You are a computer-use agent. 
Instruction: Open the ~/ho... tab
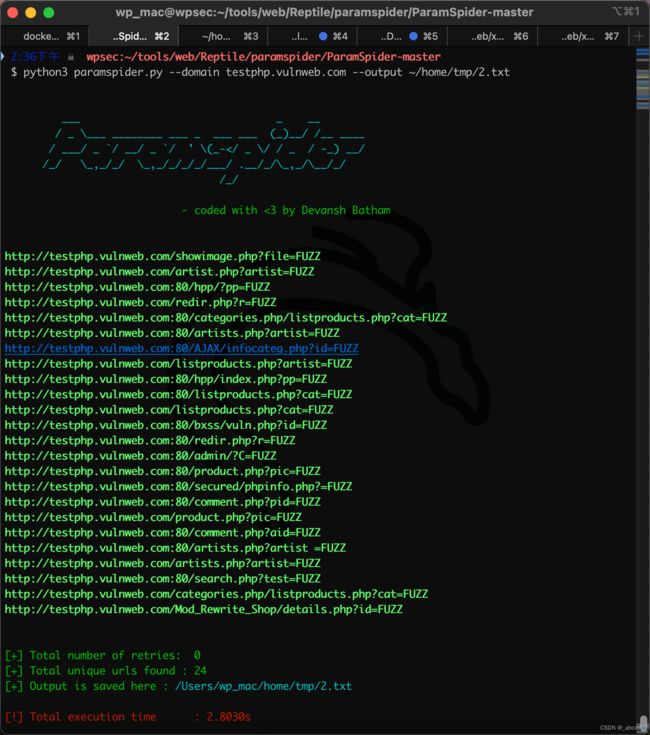point(224,37)
